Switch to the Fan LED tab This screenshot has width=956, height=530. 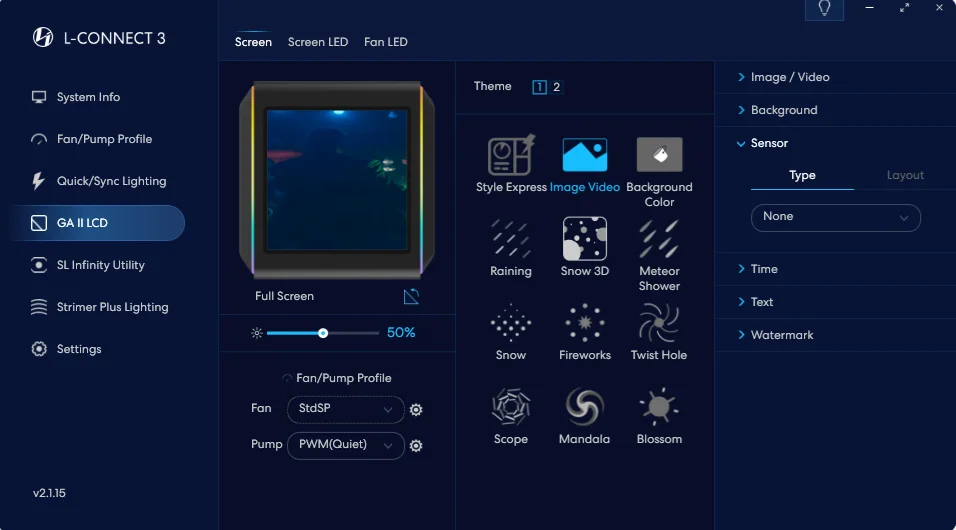[385, 42]
